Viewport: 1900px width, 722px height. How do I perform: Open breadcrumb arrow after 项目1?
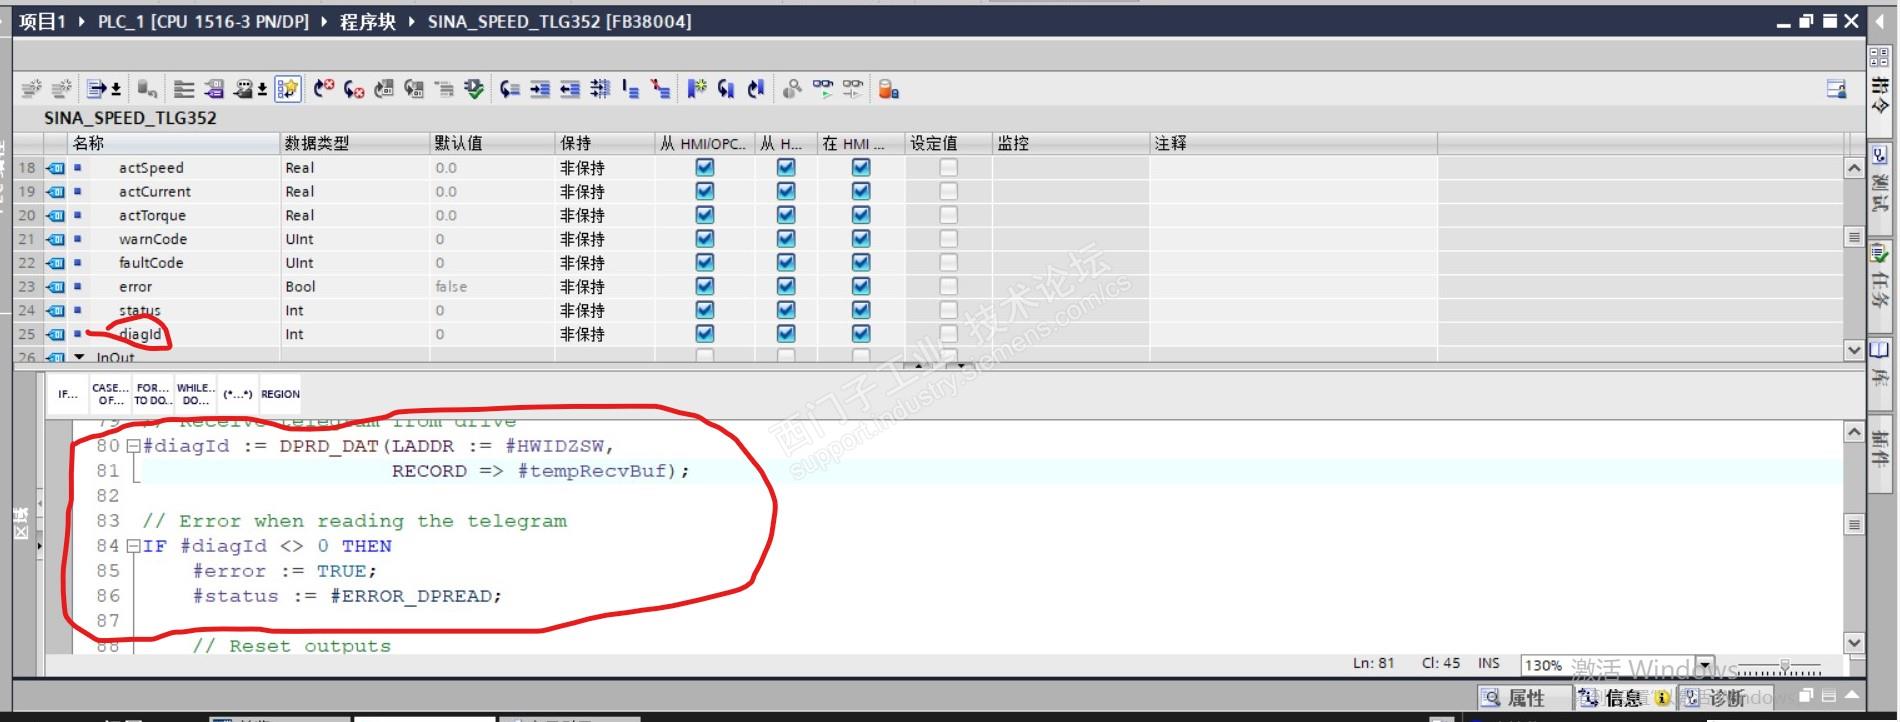pyautogui.click(x=81, y=21)
